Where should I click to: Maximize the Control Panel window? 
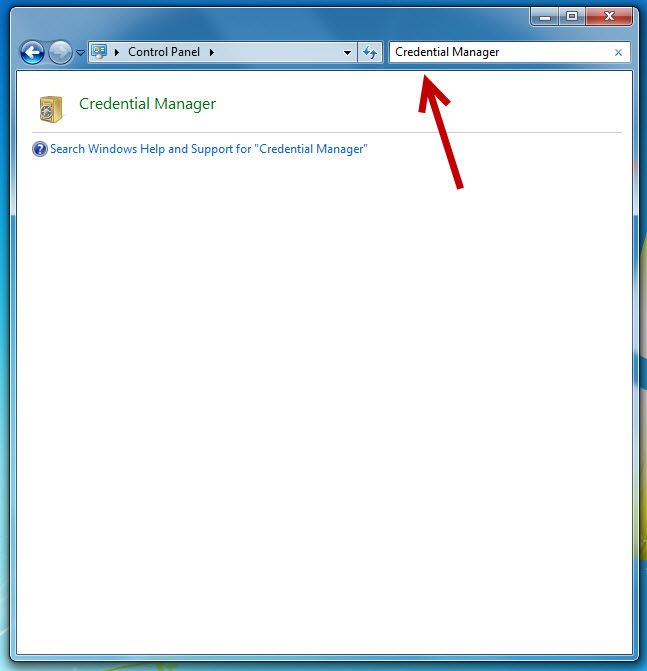572,17
